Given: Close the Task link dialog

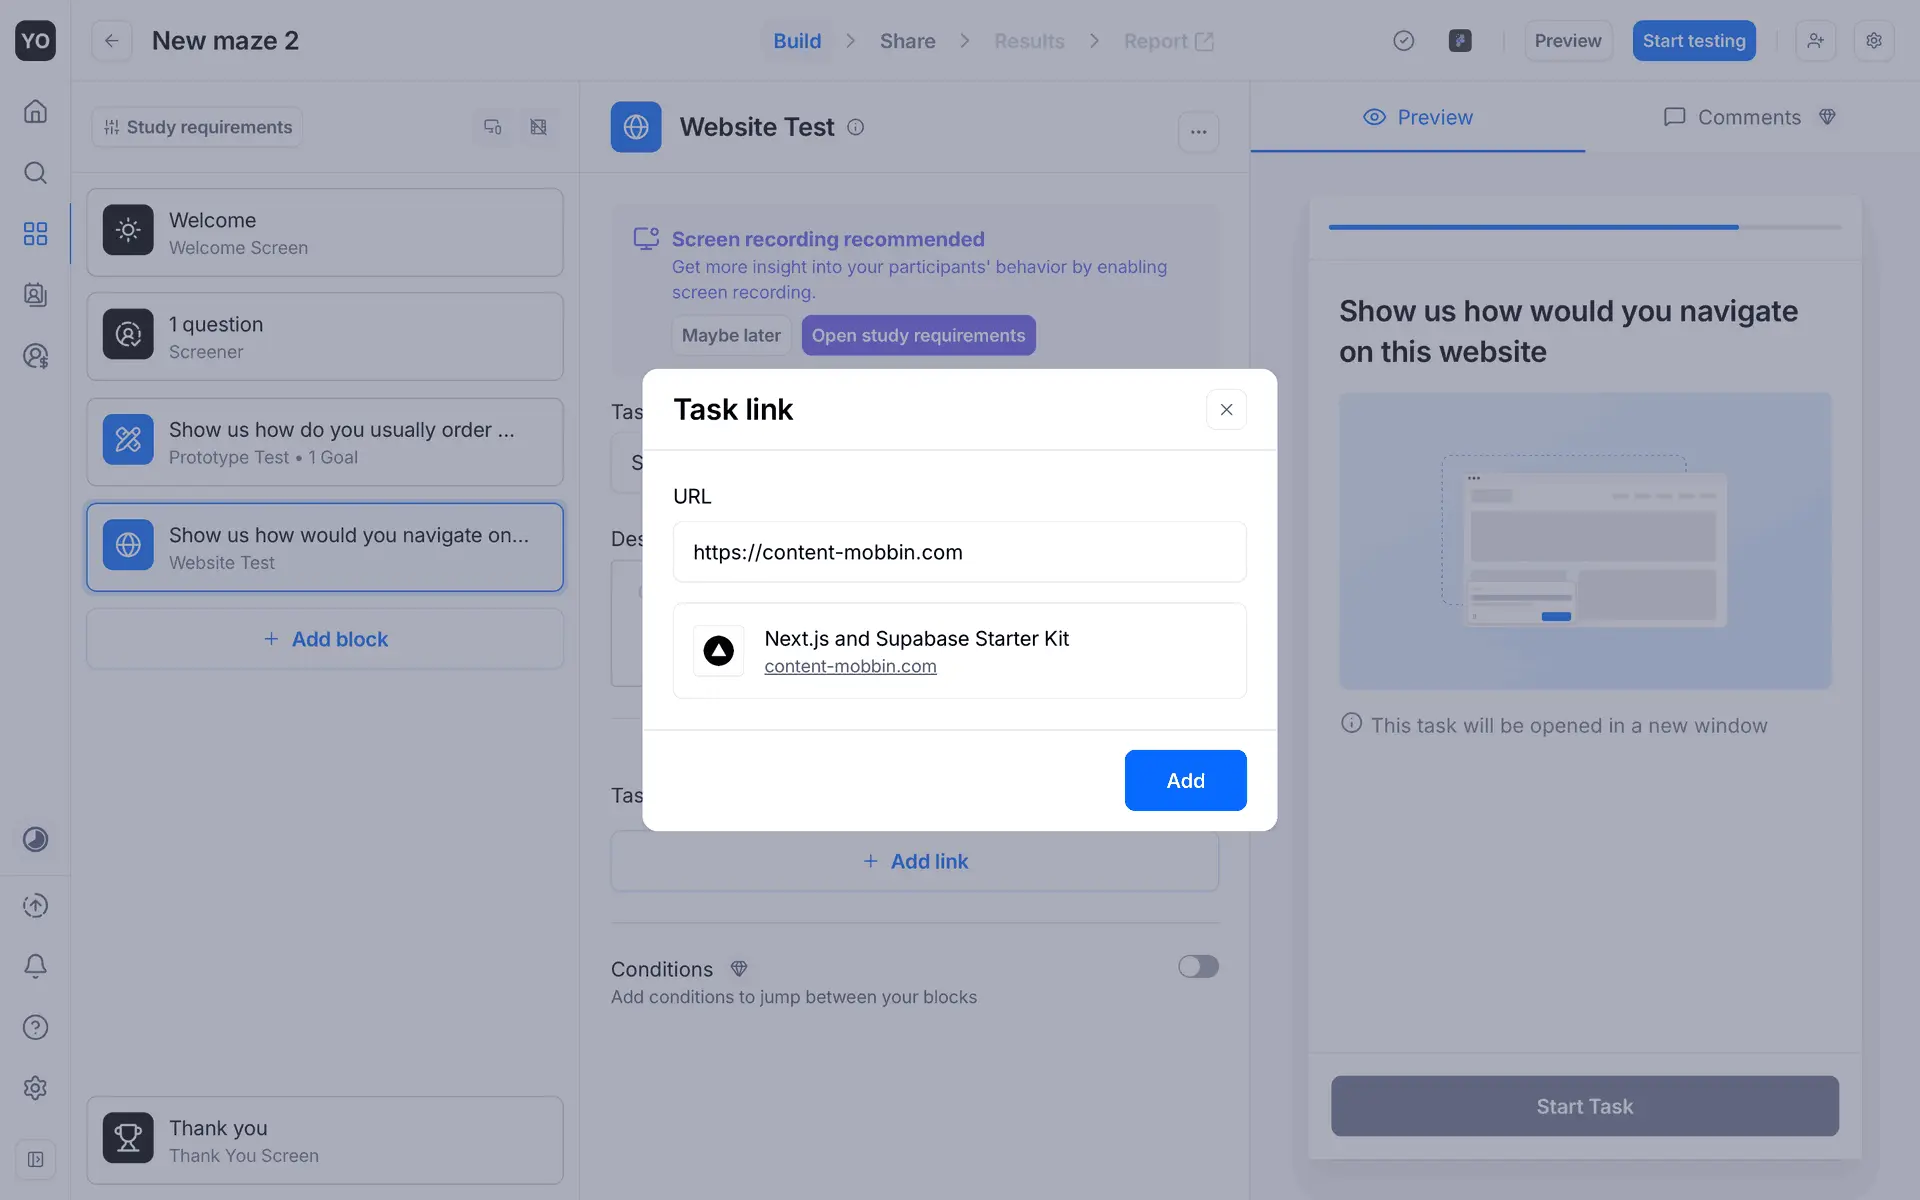Looking at the screenshot, I should pyautogui.click(x=1226, y=410).
